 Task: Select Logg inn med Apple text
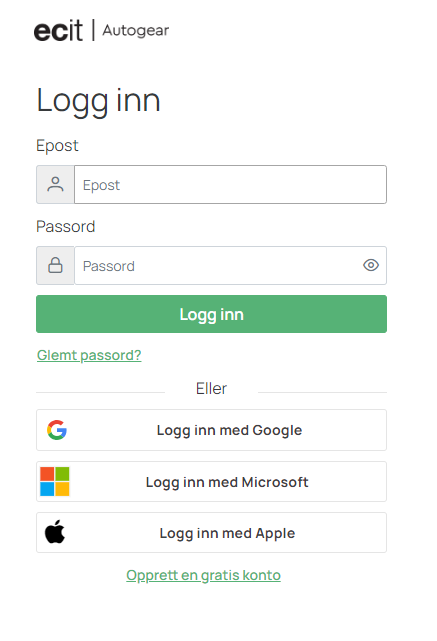click(x=227, y=533)
